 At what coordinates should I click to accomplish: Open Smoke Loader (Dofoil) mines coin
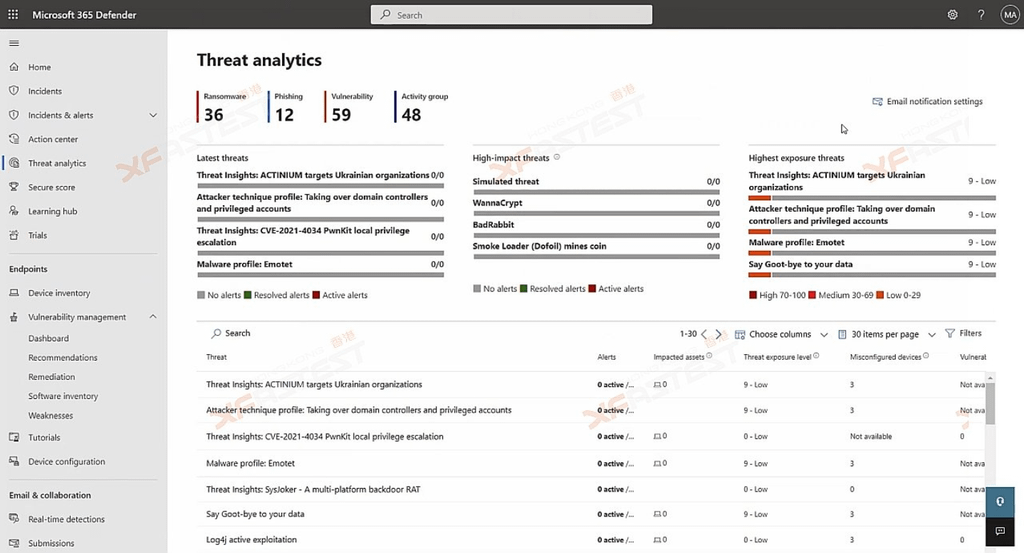(539, 245)
